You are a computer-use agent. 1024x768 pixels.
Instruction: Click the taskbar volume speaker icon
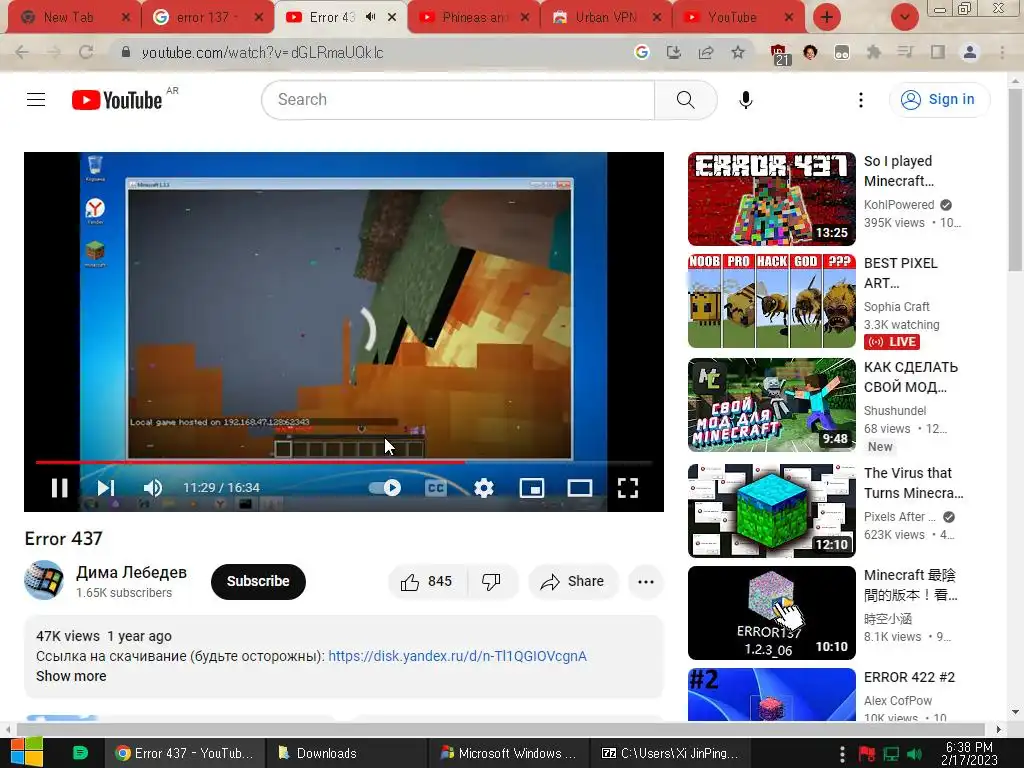pyautogui.click(x=915, y=754)
